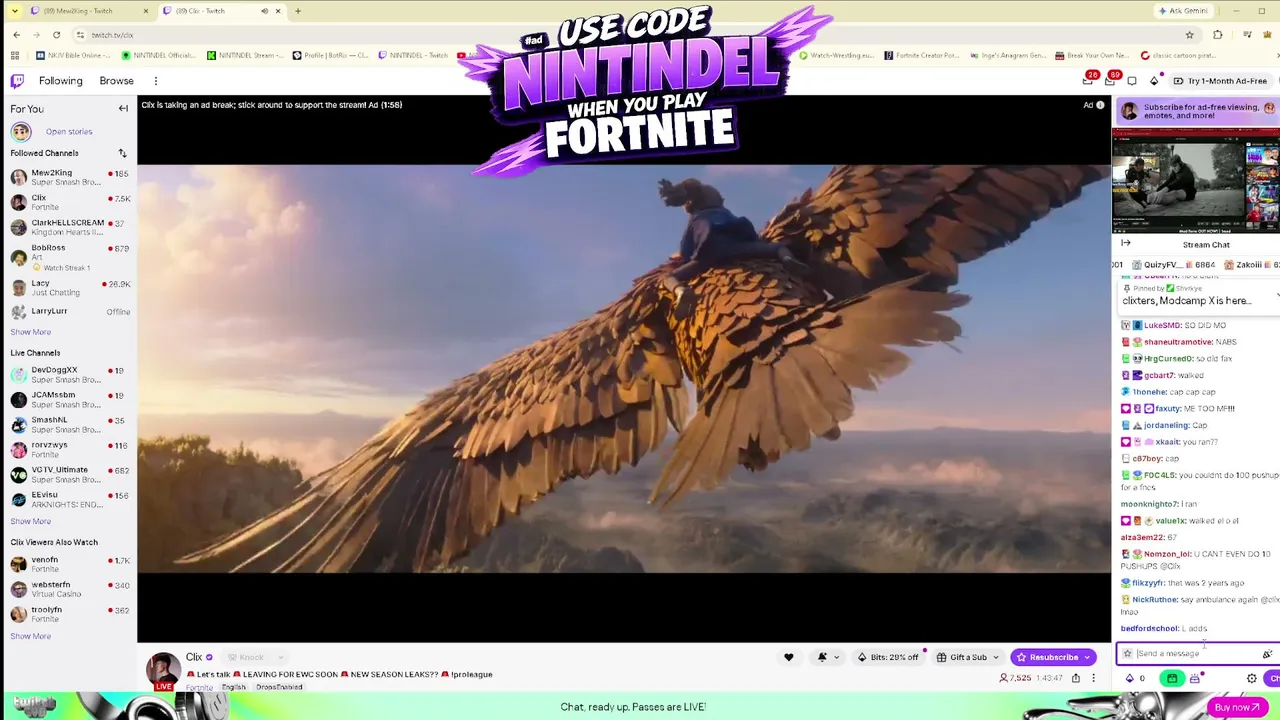
Task: Open channel points green chest icon
Action: click(1172, 678)
